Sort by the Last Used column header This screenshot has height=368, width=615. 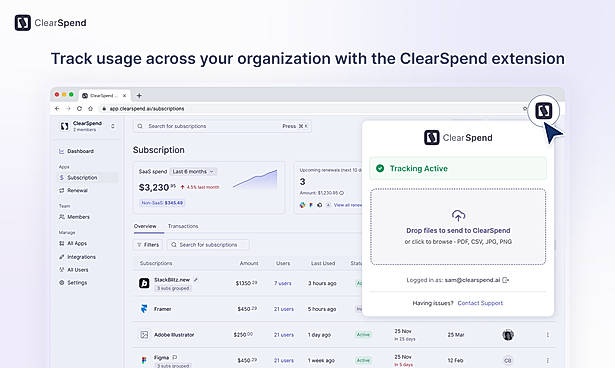(x=323, y=263)
